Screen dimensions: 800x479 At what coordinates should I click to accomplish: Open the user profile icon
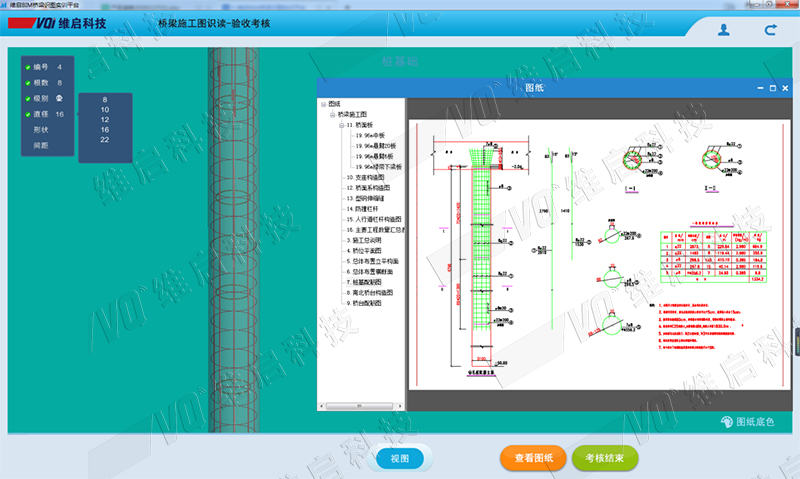tap(723, 30)
